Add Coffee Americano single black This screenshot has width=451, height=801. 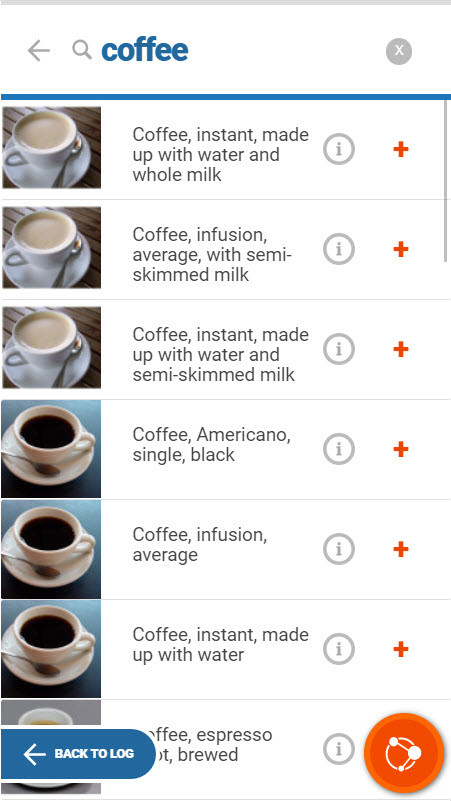point(401,450)
